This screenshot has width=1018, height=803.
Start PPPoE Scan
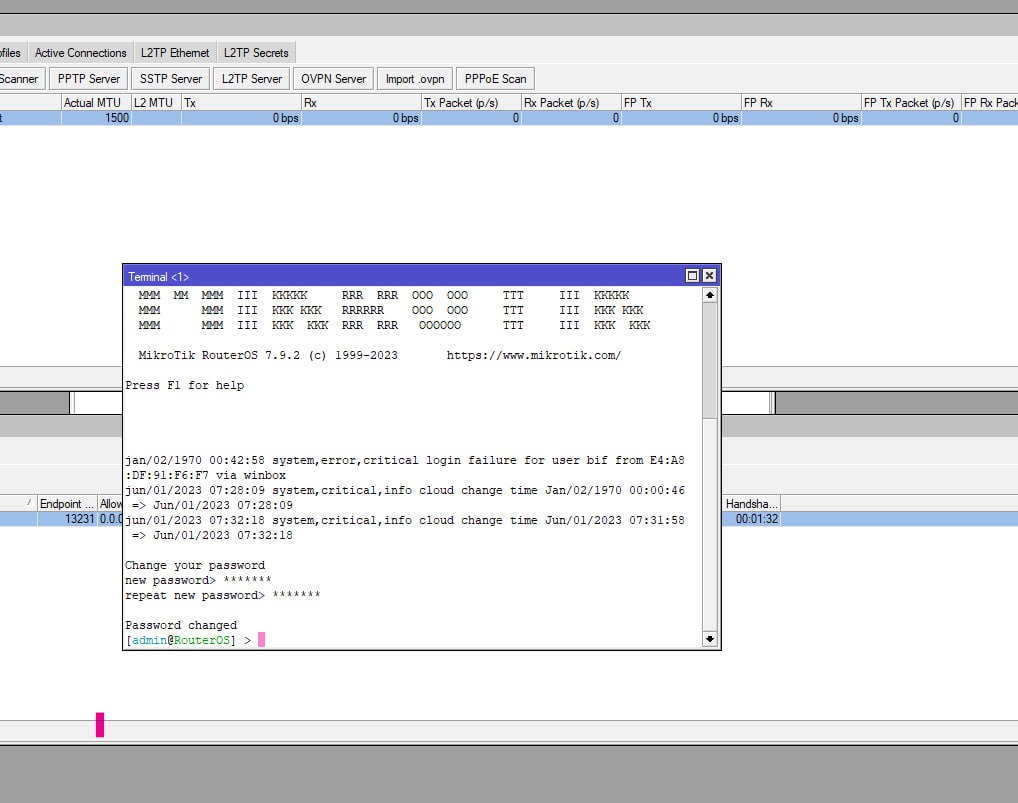coord(495,79)
